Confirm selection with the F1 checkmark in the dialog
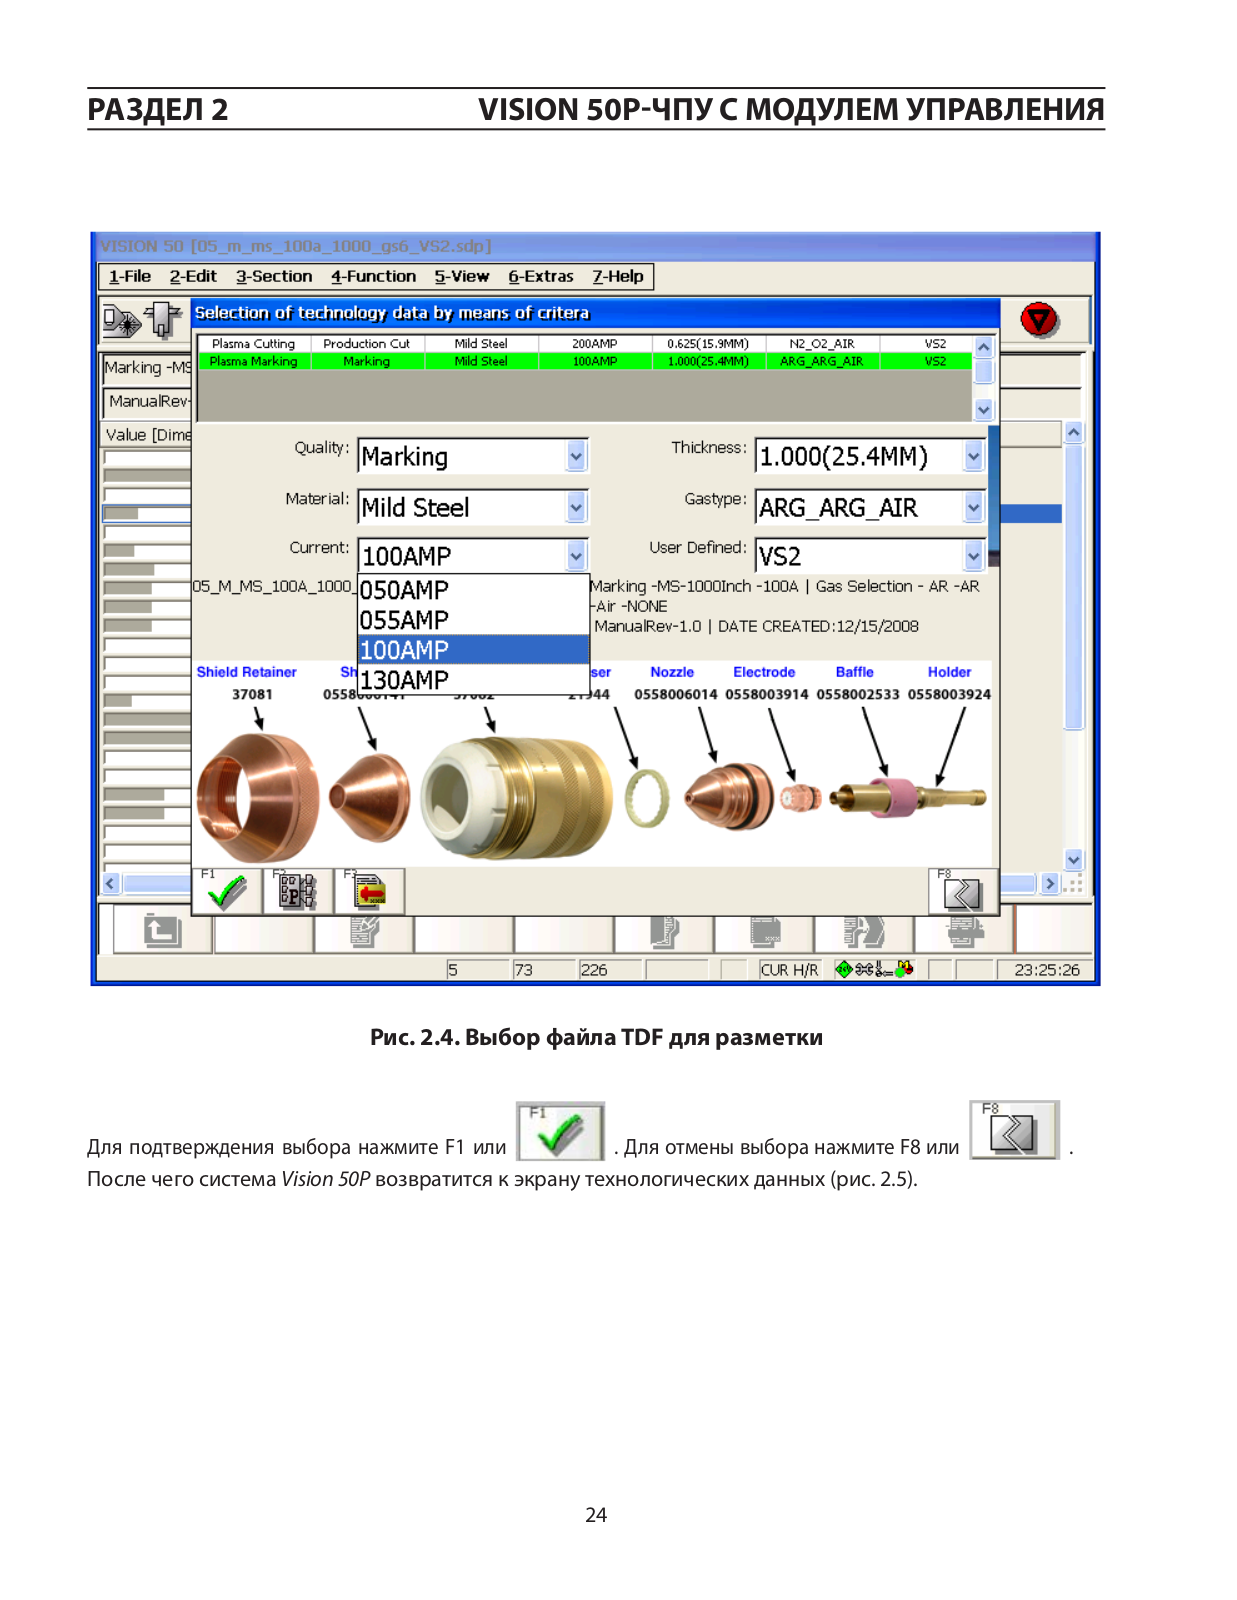The width and height of the screenshot is (1237, 1600). (227, 890)
